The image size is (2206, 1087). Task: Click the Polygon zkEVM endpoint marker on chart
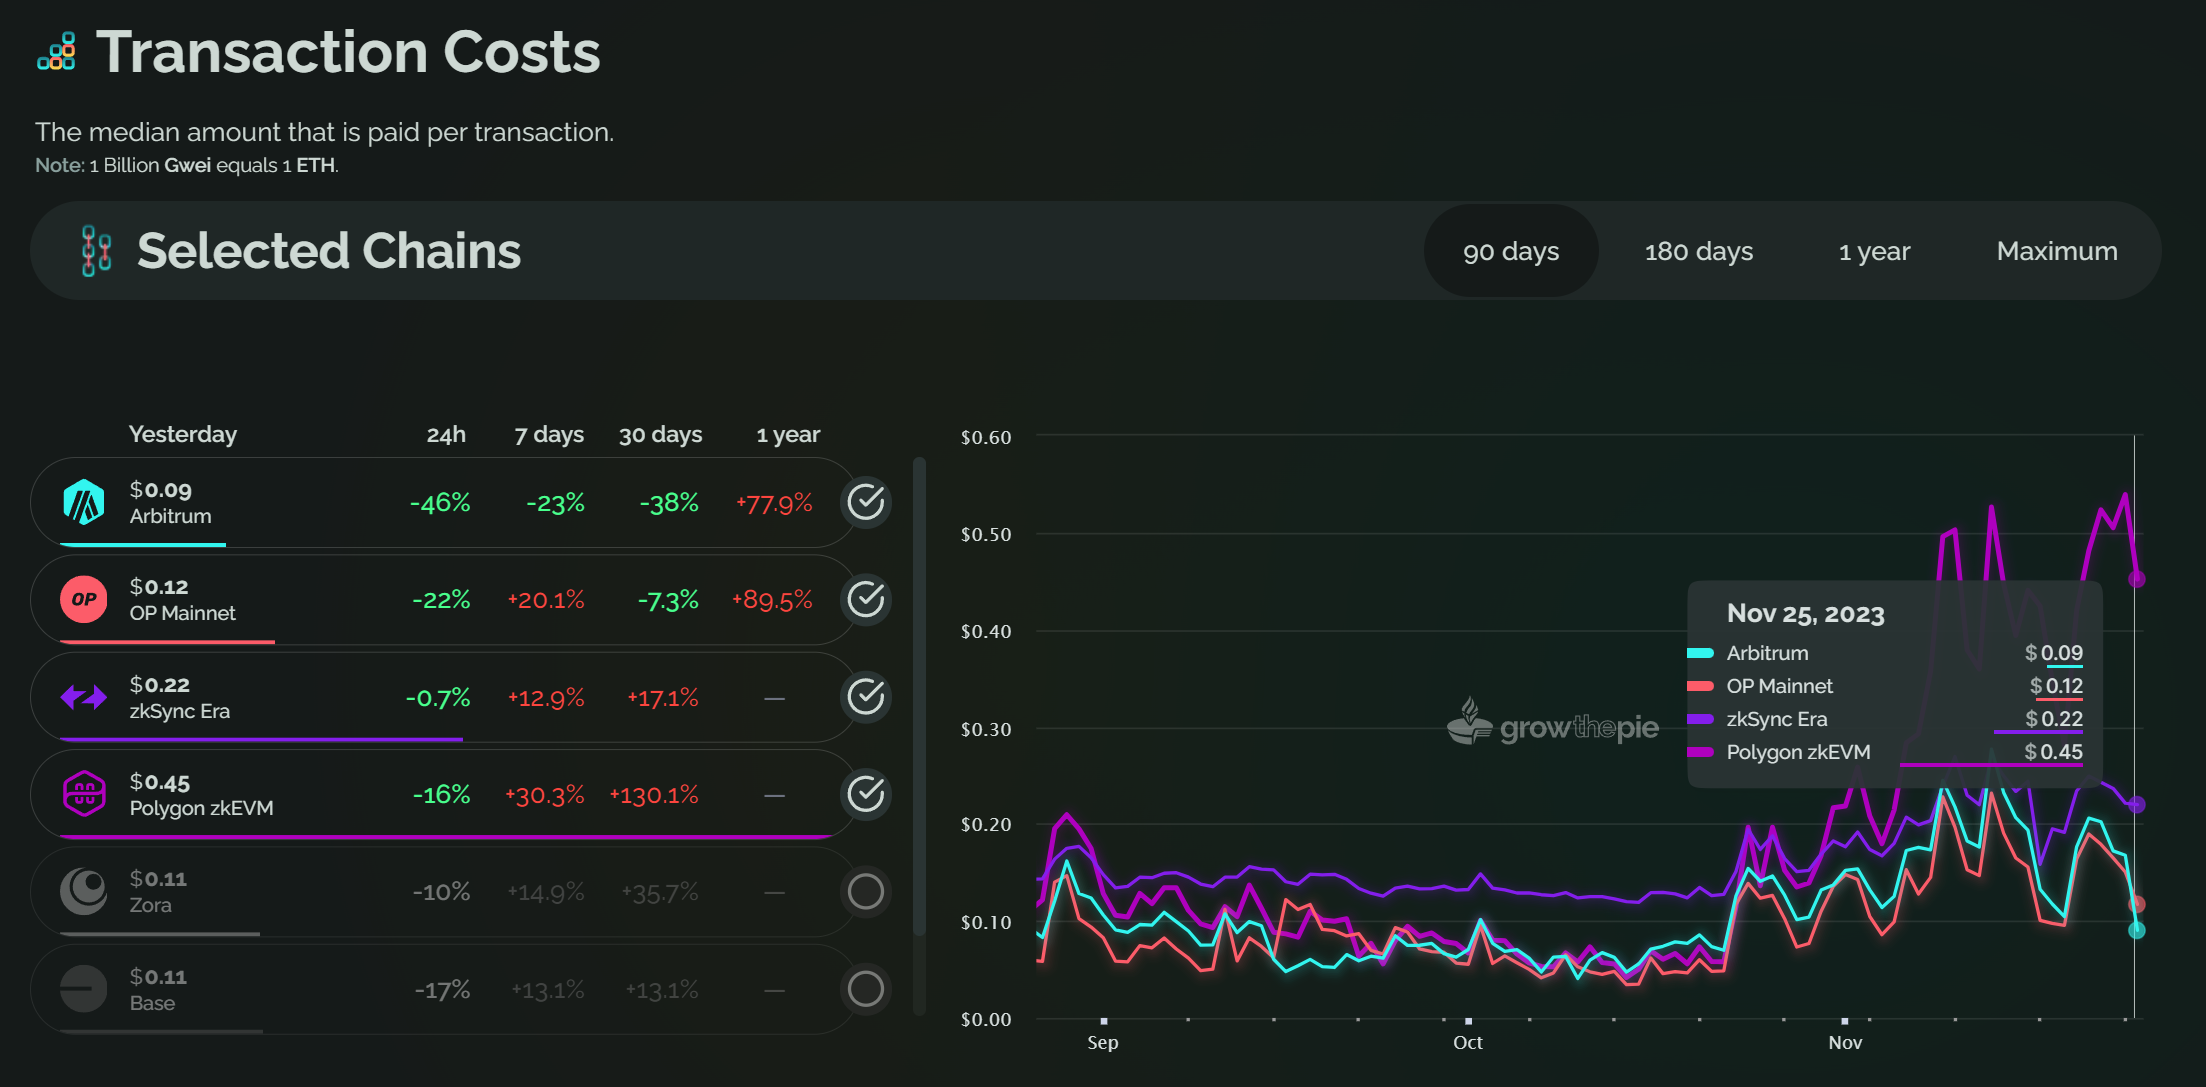pos(2136,579)
